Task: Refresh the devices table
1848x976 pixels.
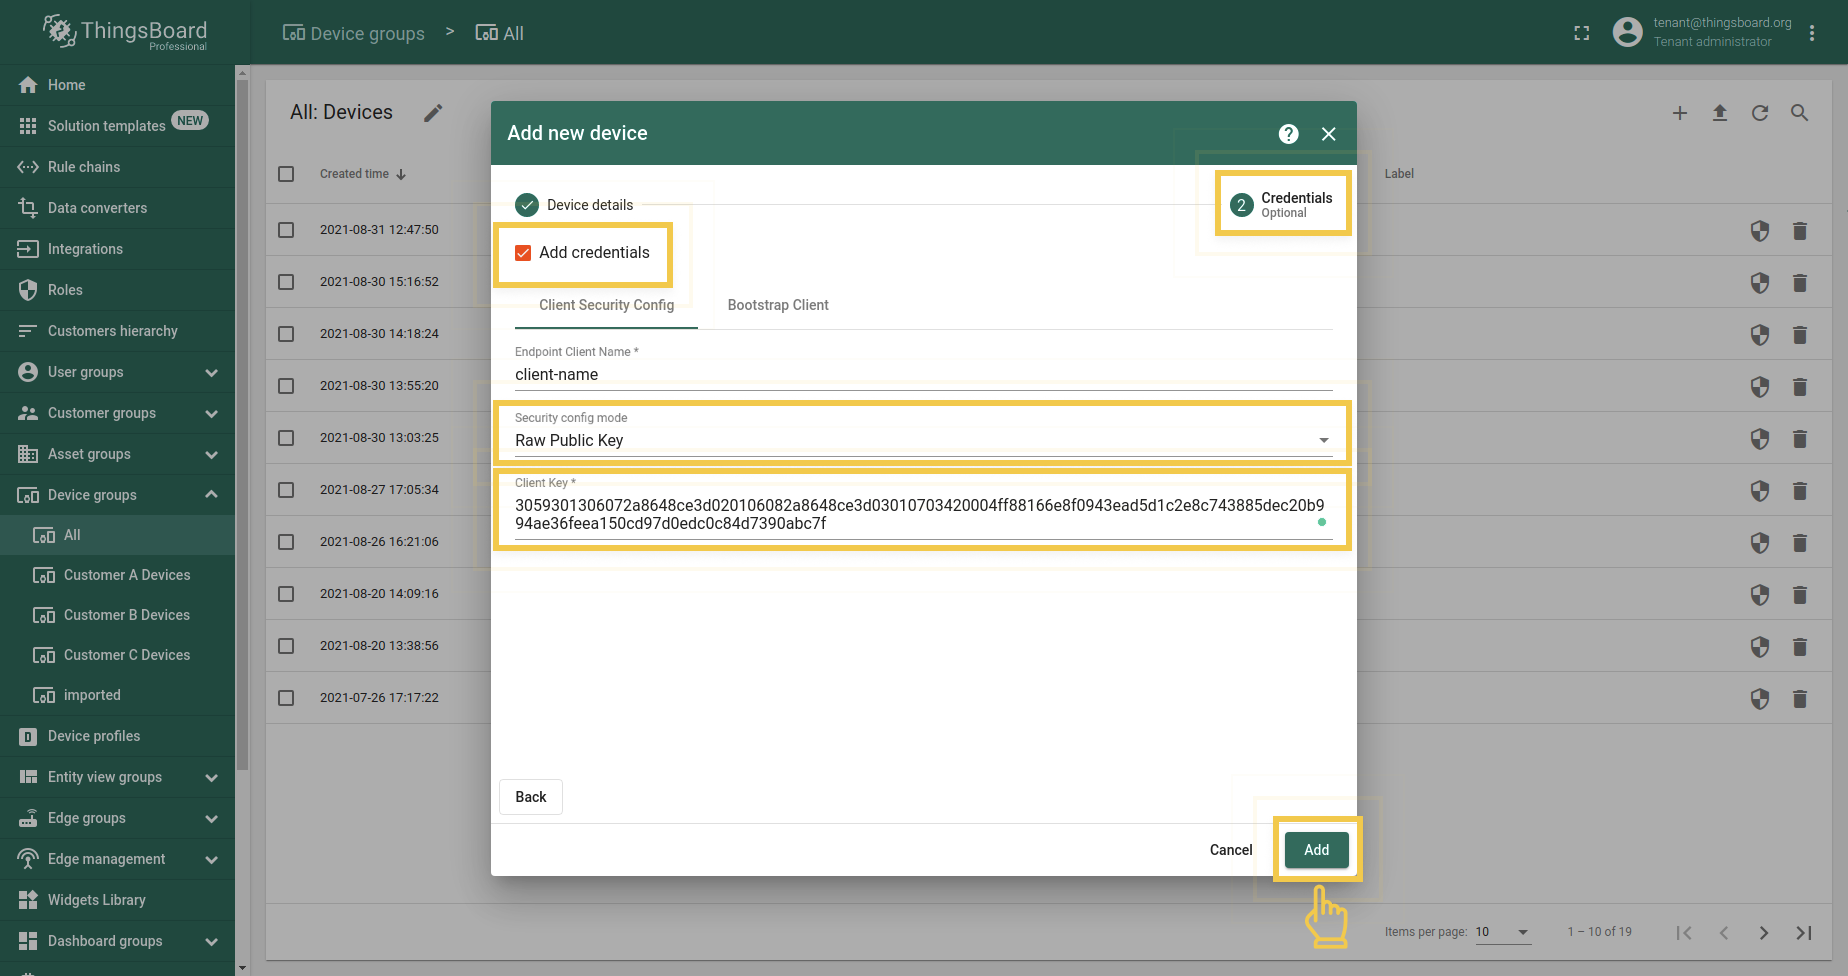Action: click(x=1760, y=113)
